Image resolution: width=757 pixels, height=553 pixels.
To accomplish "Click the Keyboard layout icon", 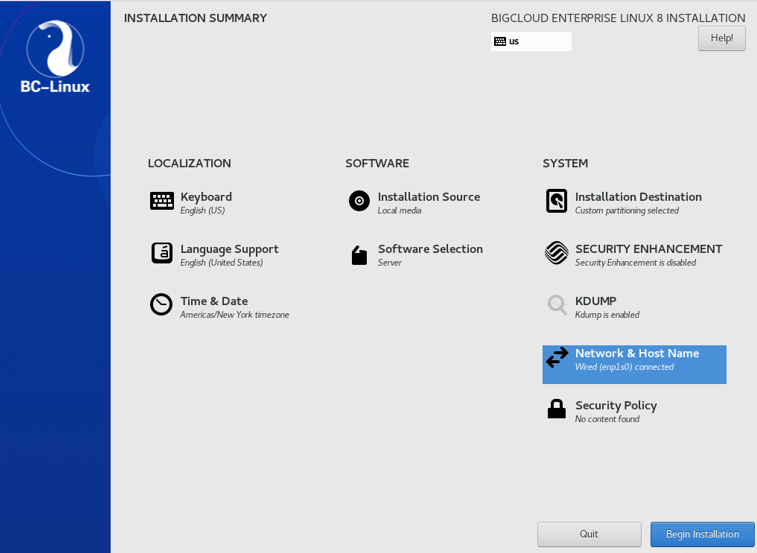I will (162, 201).
